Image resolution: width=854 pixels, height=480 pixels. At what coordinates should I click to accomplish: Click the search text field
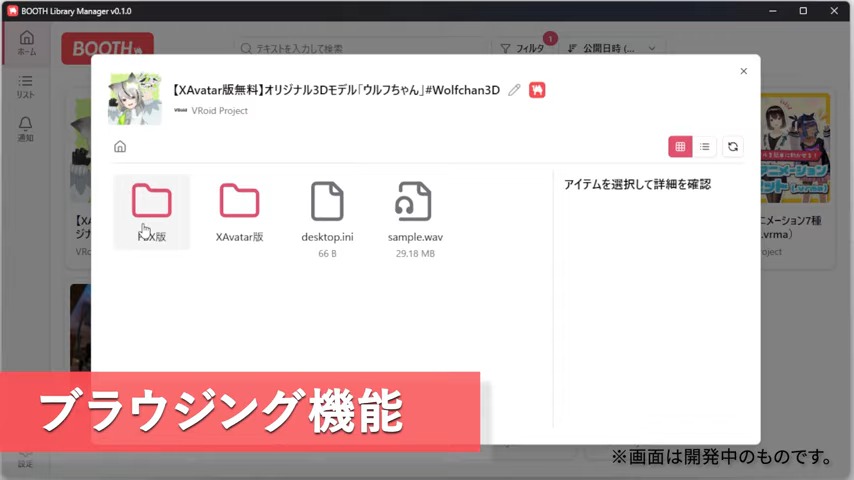(360, 48)
